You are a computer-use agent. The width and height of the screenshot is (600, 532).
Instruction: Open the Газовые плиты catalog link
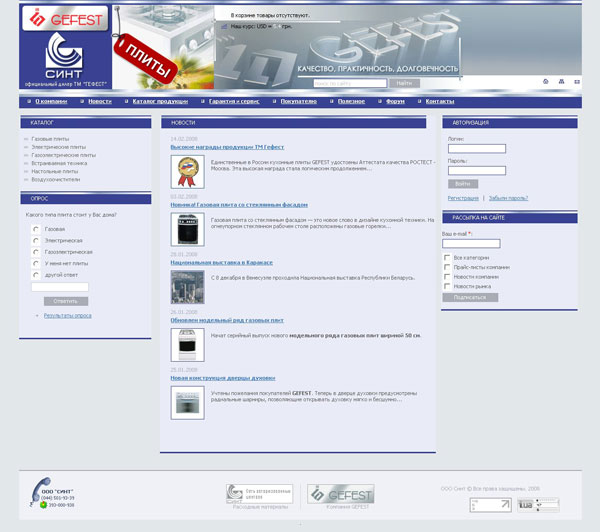[50, 139]
